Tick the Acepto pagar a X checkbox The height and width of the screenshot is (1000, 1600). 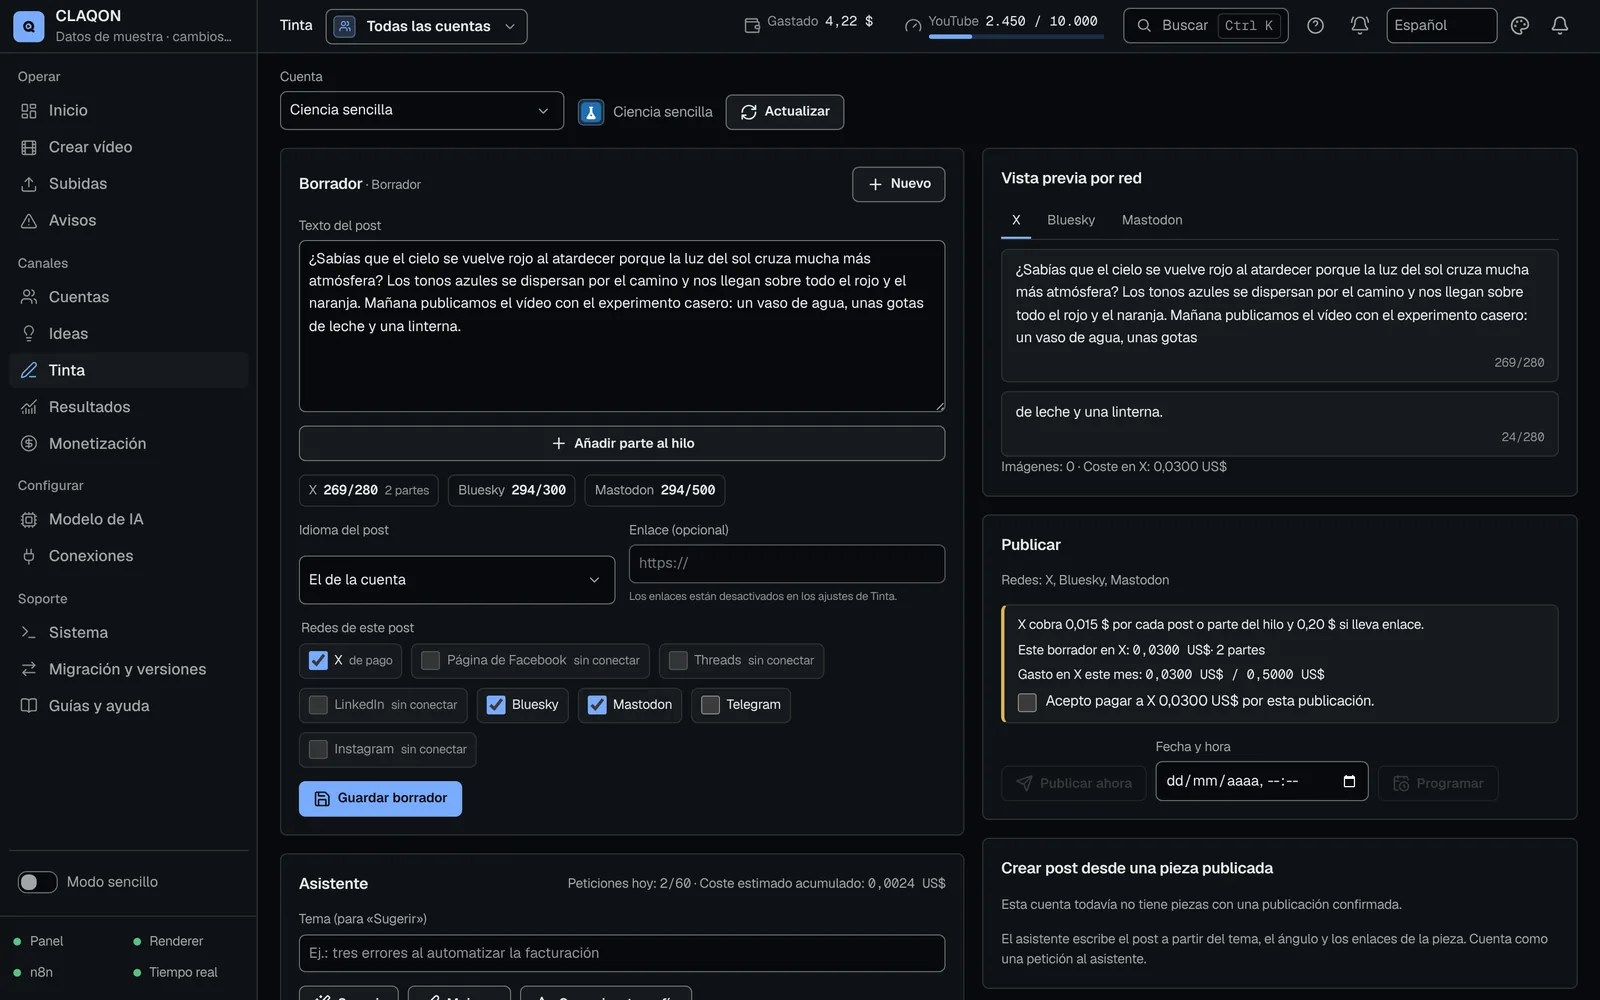[1027, 702]
